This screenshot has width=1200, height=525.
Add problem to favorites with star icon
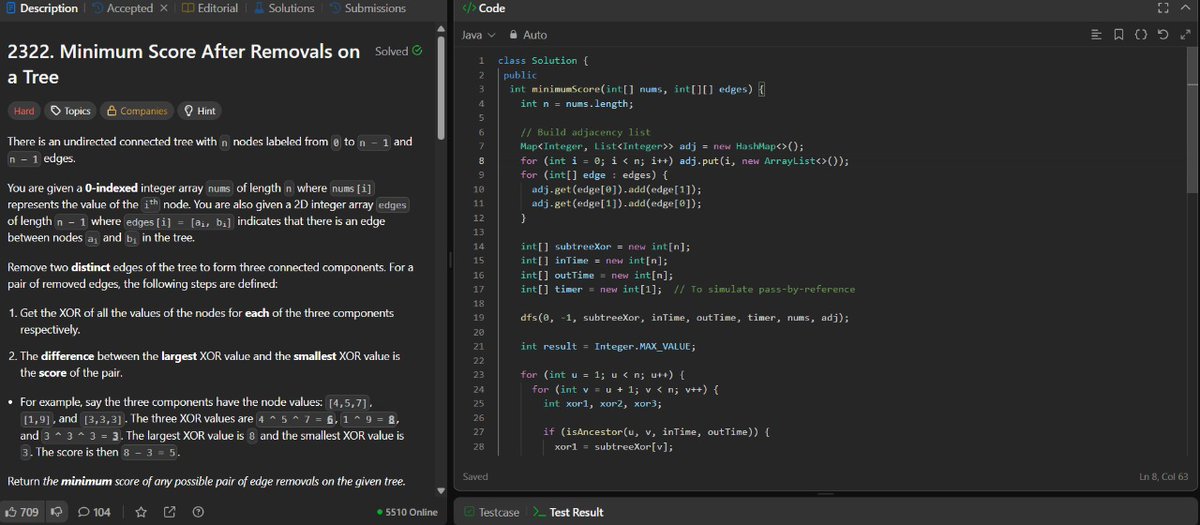[141, 512]
